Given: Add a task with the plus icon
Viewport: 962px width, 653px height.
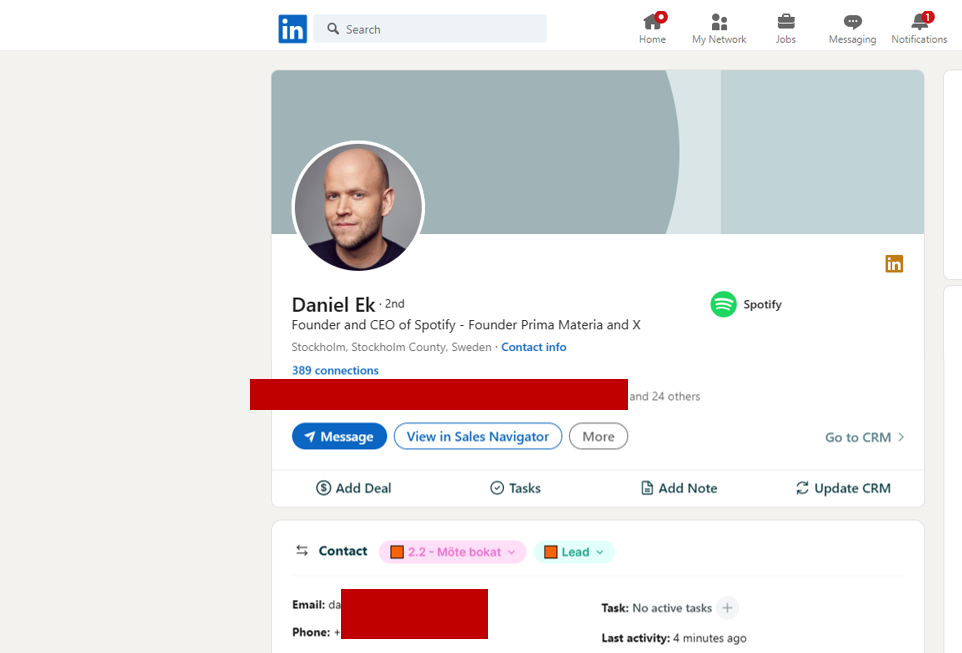Looking at the screenshot, I should click(727, 608).
